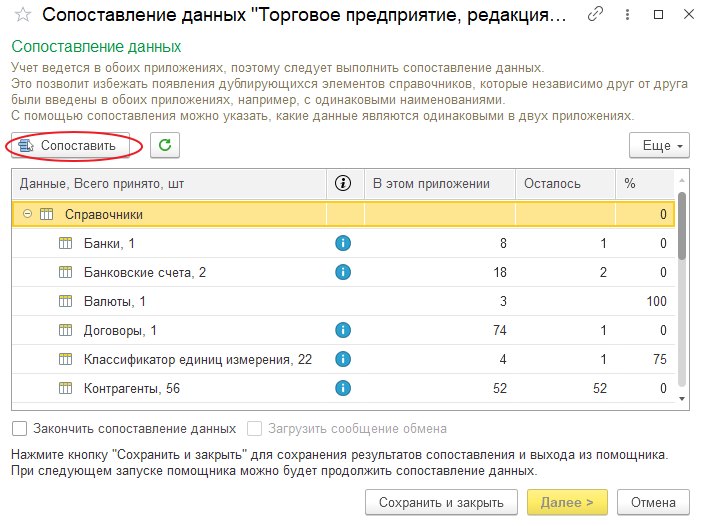Image resolution: width=704 pixels, height=526 pixels.
Task: Select the Справочники table icon
Action: click(x=46, y=214)
